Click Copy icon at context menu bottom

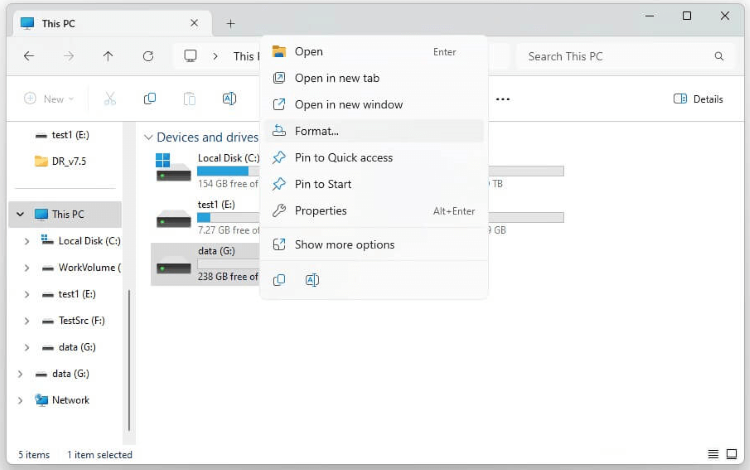tap(279, 280)
